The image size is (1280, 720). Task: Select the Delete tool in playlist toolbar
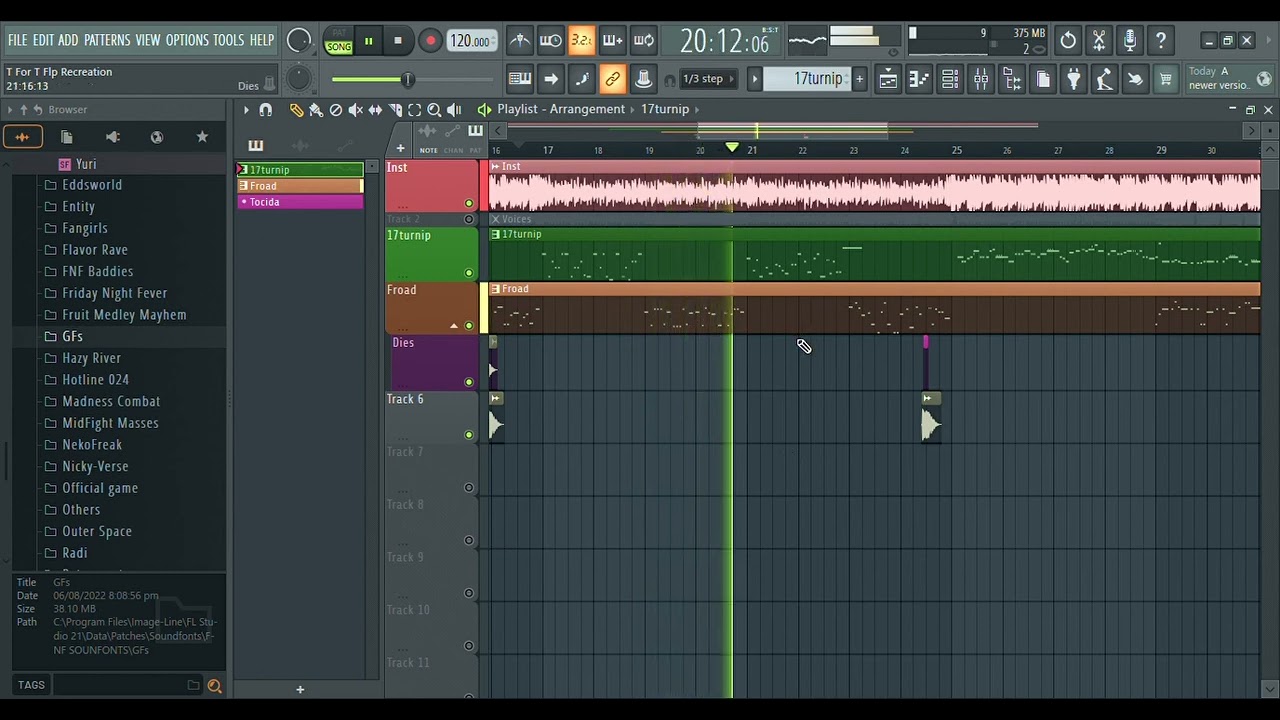[336, 110]
